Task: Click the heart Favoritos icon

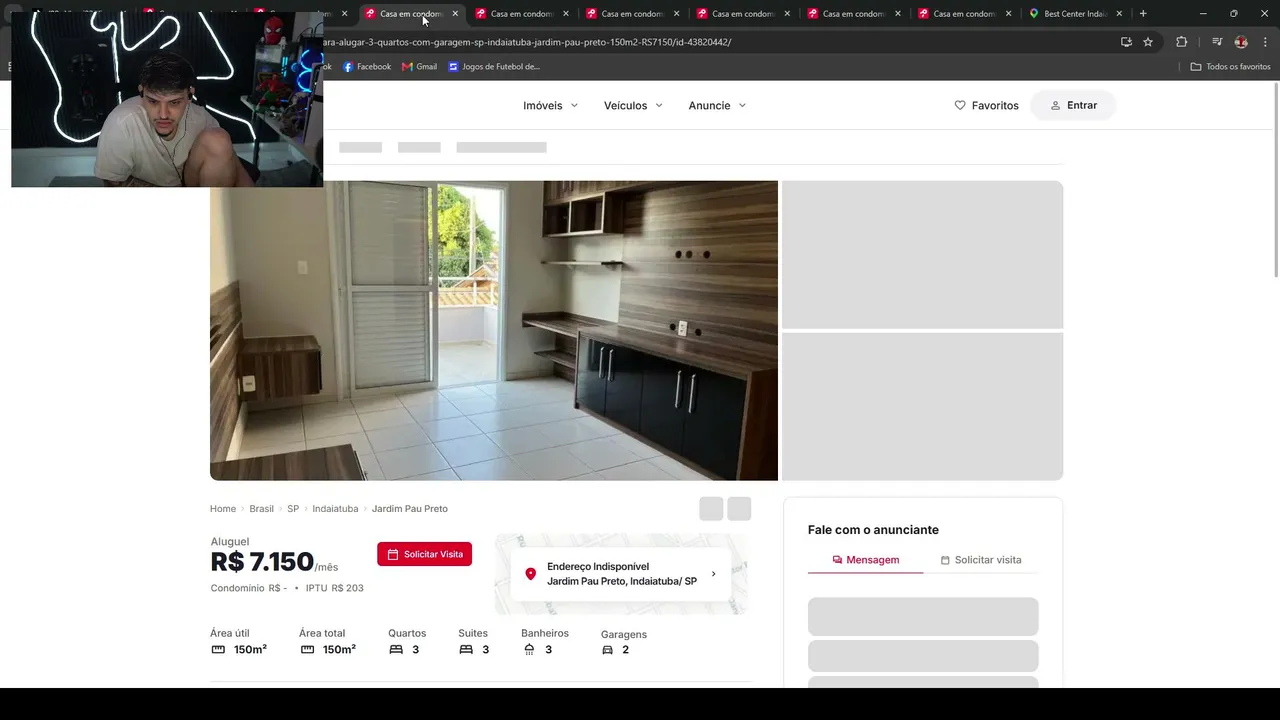Action: click(960, 105)
